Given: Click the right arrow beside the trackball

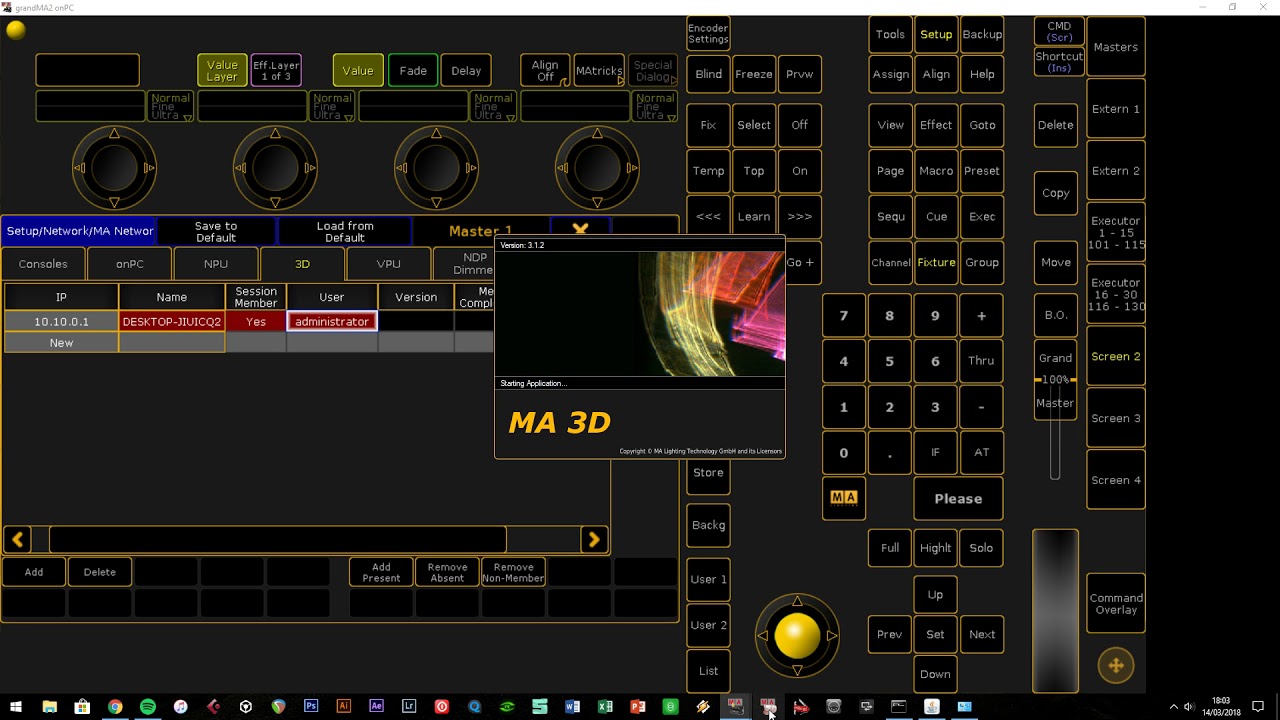Looking at the screenshot, I should coord(831,636).
